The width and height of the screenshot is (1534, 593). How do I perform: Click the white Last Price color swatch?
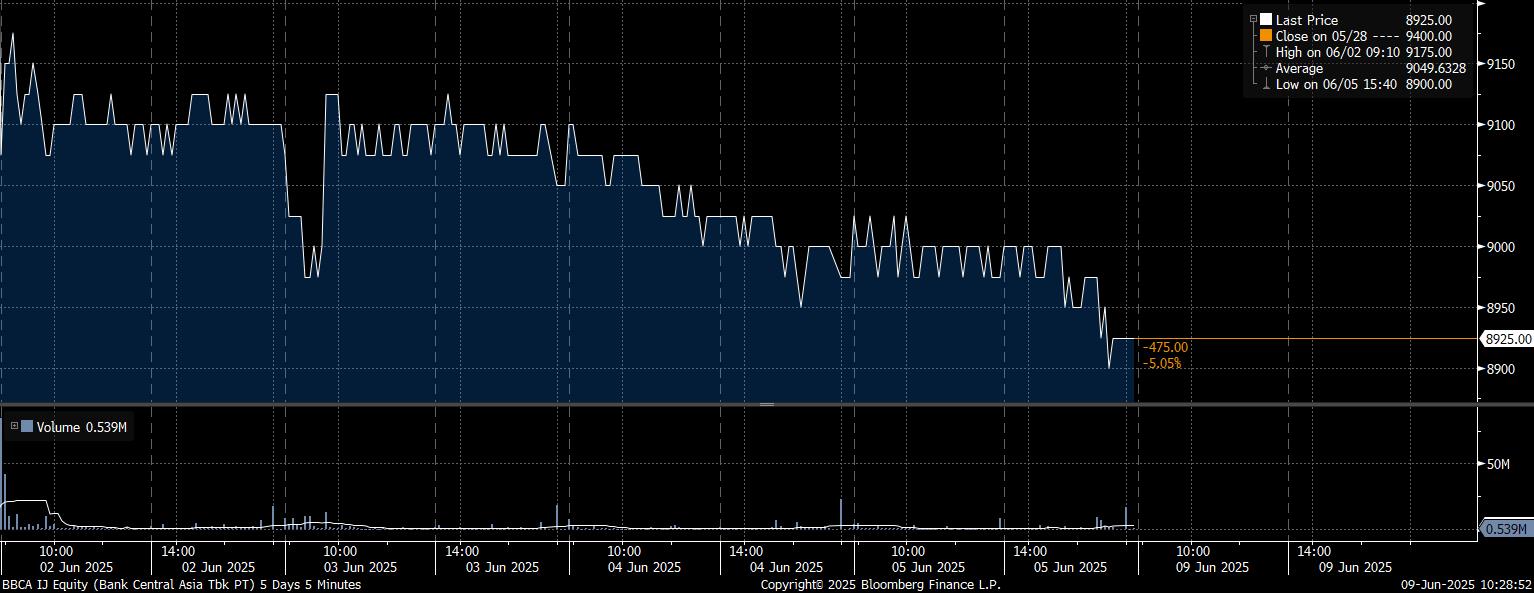point(1266,20)
